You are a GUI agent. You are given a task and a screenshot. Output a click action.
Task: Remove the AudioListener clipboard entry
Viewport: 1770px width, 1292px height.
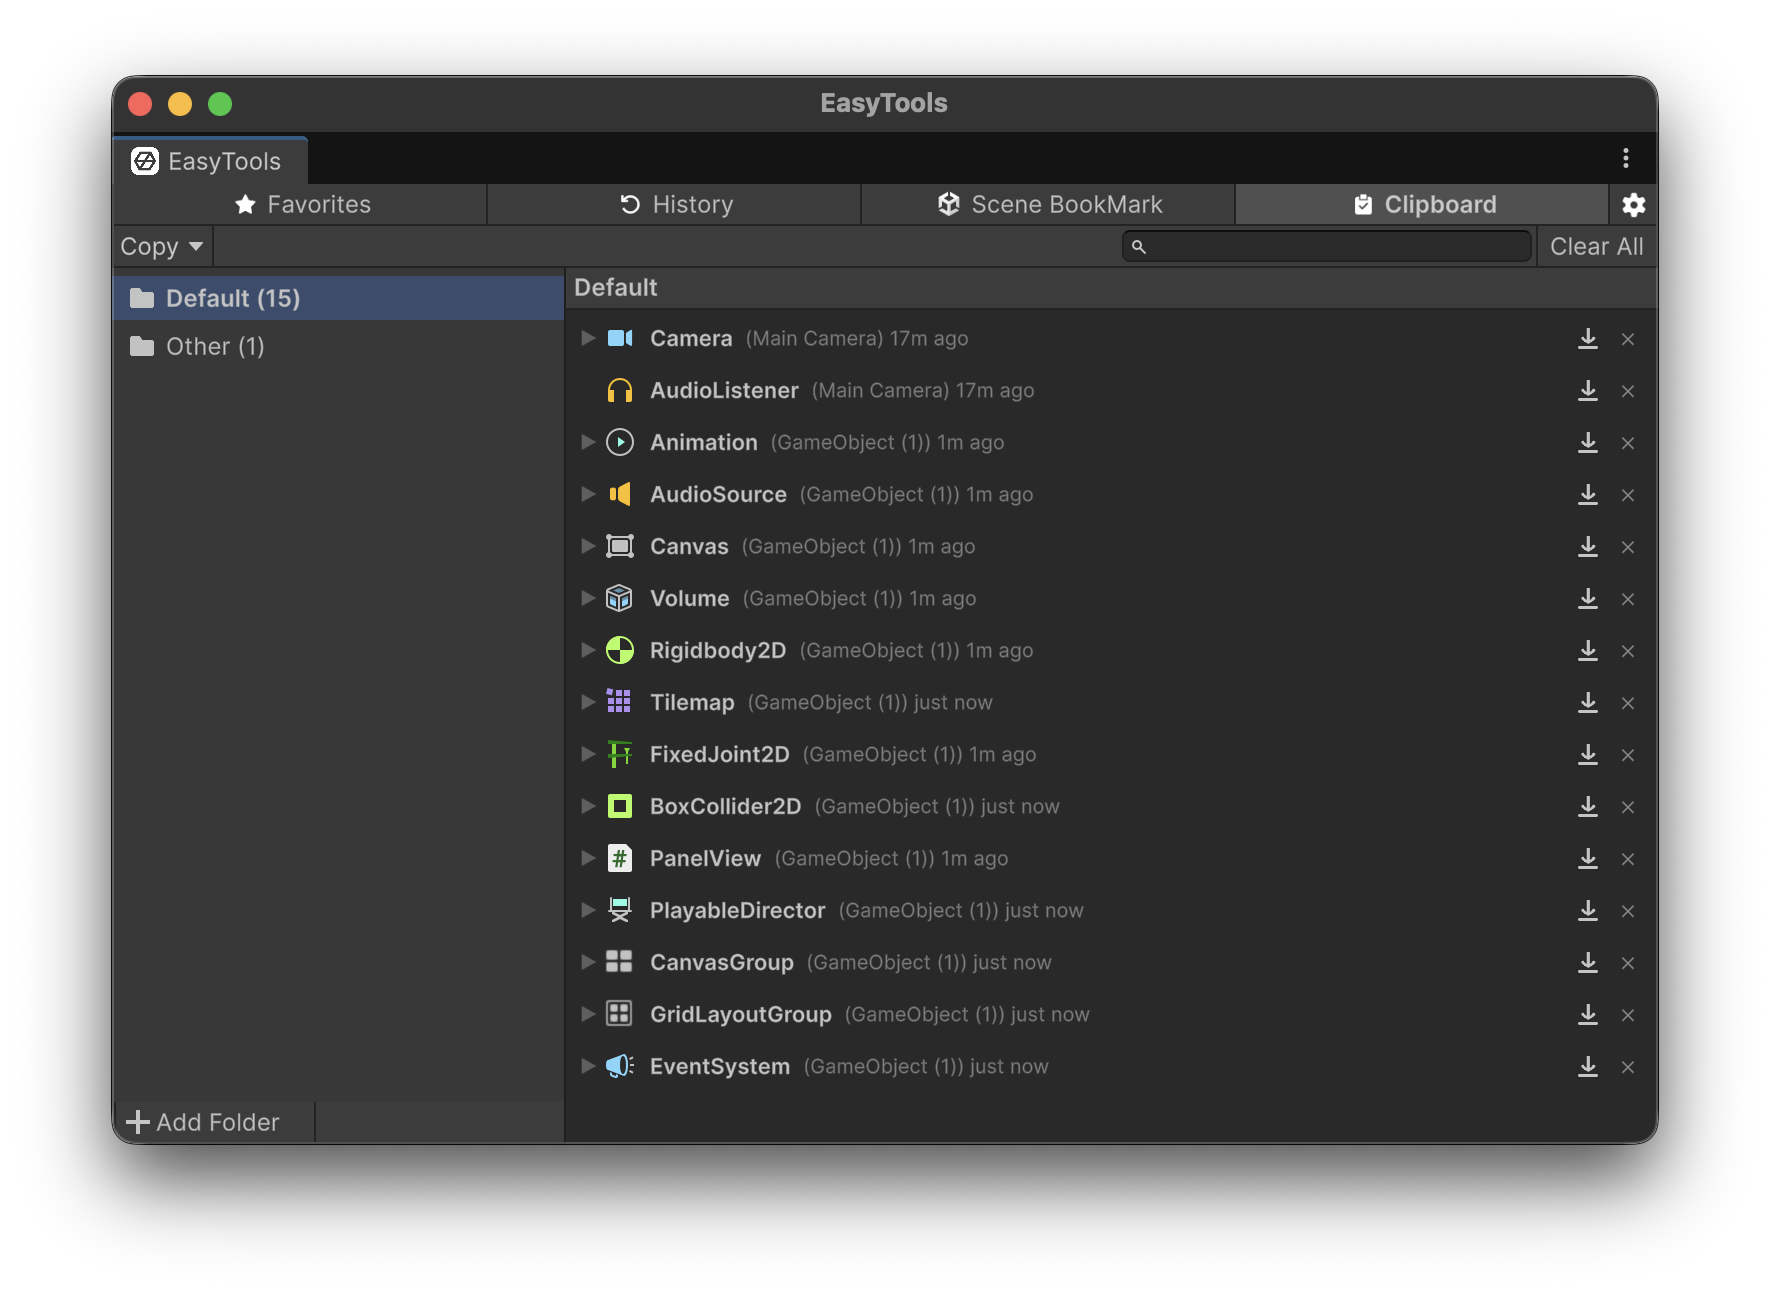(x=1628, y=391)
